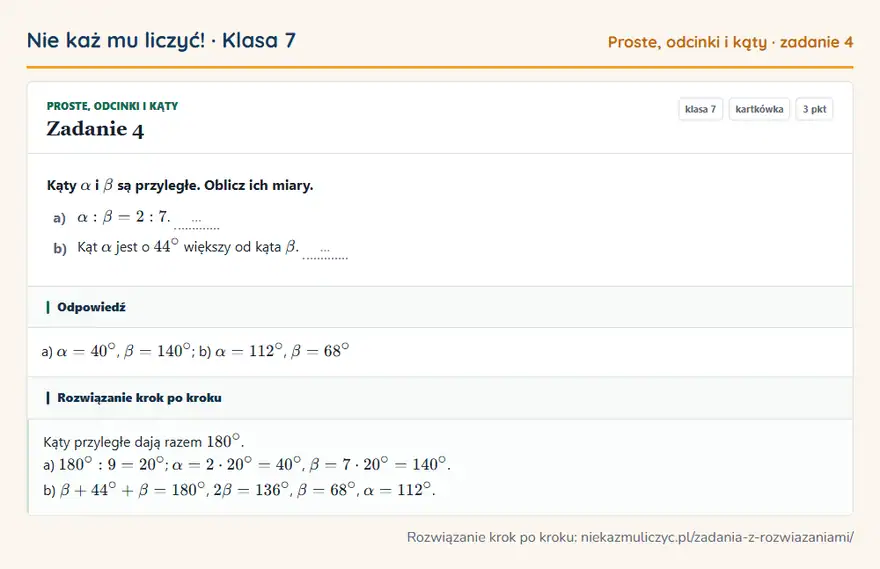The width and height of the screenshot is (880, 569).
Task: Click the answer 'α = 40°, β = 140°'
Action: coord(124,351)
